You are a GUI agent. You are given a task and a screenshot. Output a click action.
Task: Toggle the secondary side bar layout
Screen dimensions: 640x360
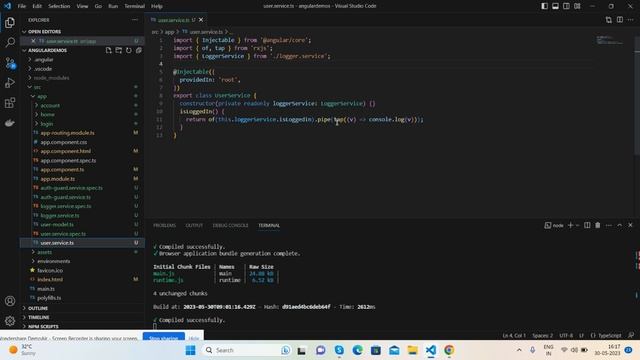[x=567, y=6]
